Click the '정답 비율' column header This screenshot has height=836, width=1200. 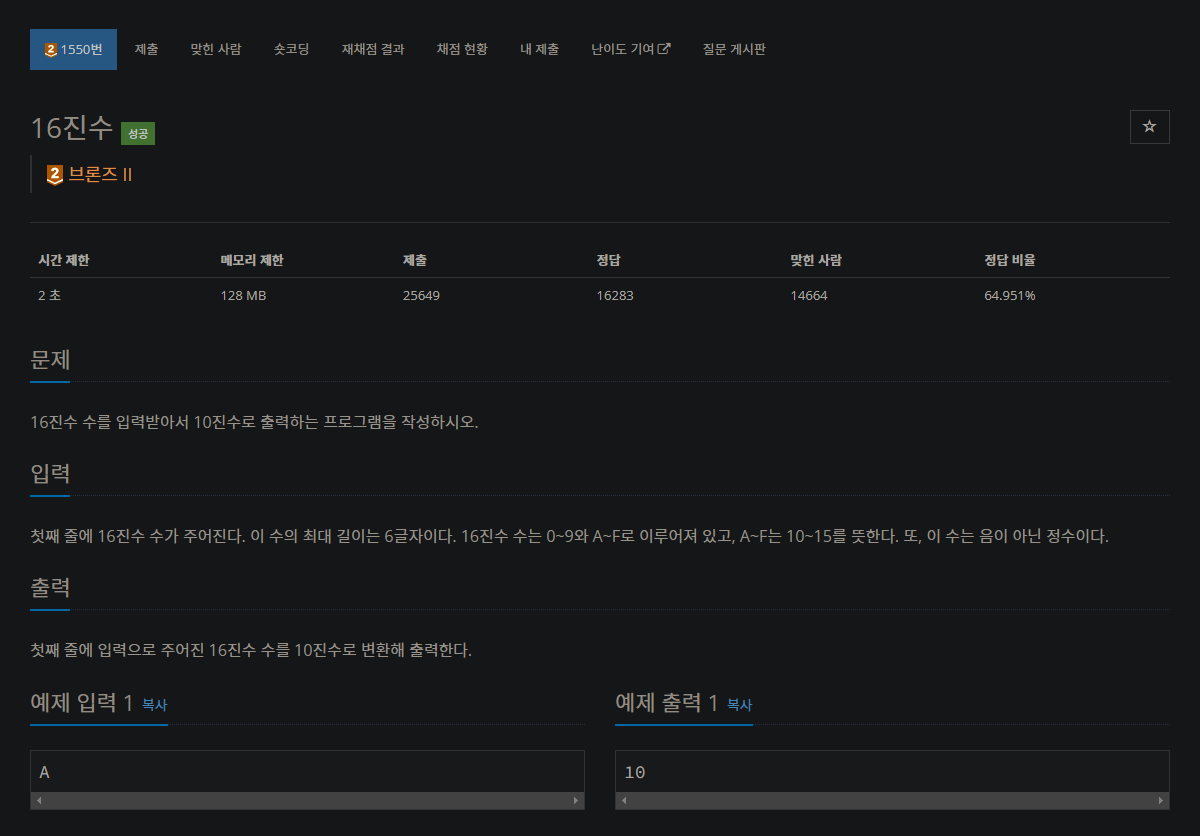[x=1010, y=260]
